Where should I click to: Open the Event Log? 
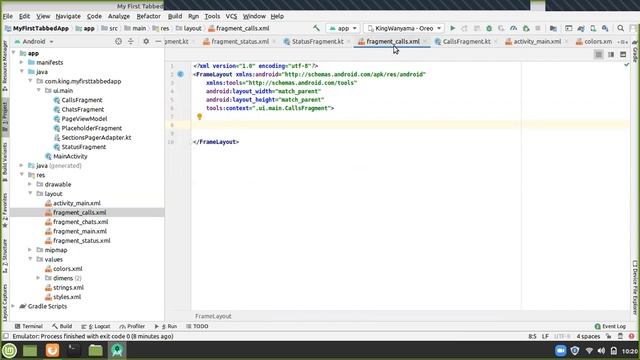point(610,327)
